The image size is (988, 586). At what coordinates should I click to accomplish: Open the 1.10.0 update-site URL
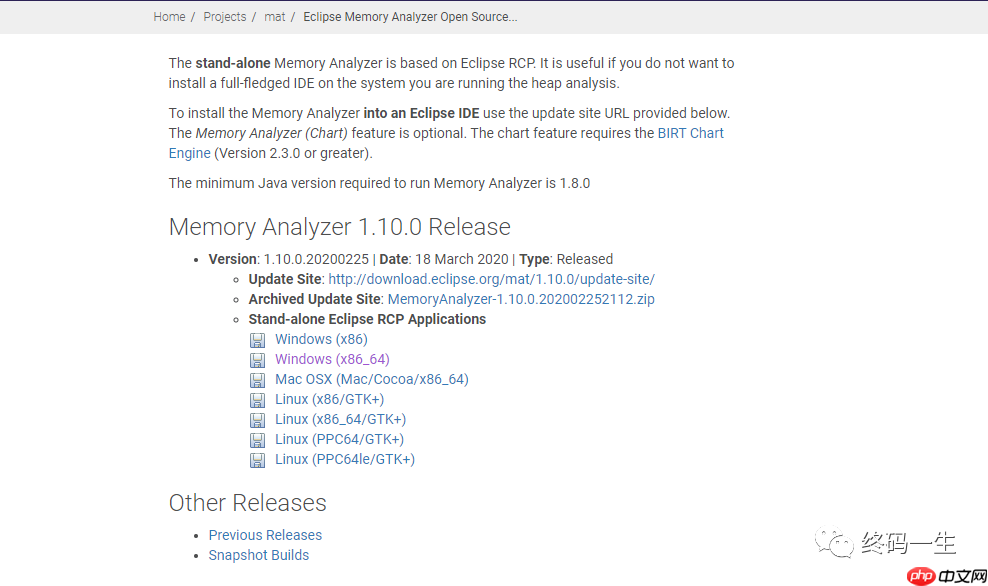point(491,279)
